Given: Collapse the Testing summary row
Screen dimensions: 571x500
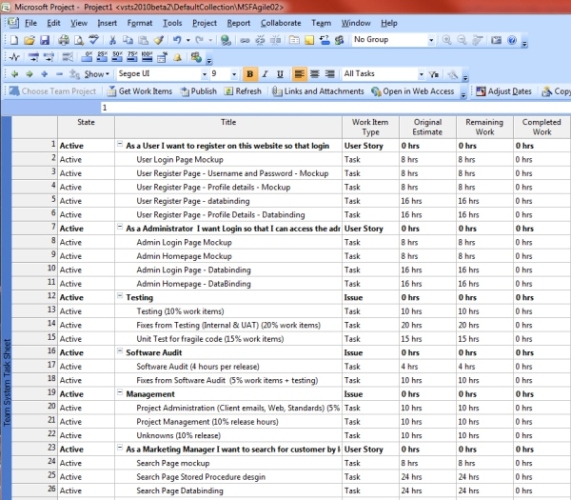Looking at the screenshot, I should [120, 296].
